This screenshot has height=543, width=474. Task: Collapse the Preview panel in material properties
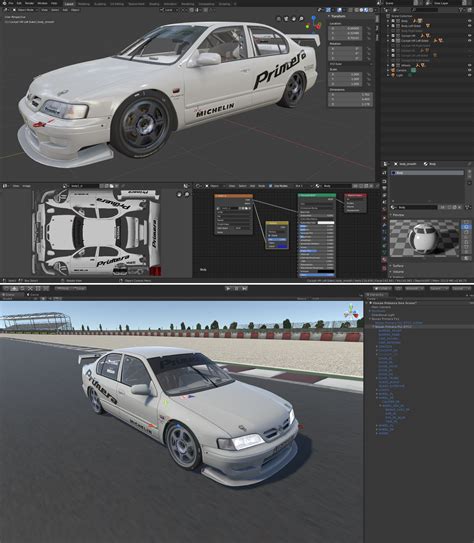point(398,215)
